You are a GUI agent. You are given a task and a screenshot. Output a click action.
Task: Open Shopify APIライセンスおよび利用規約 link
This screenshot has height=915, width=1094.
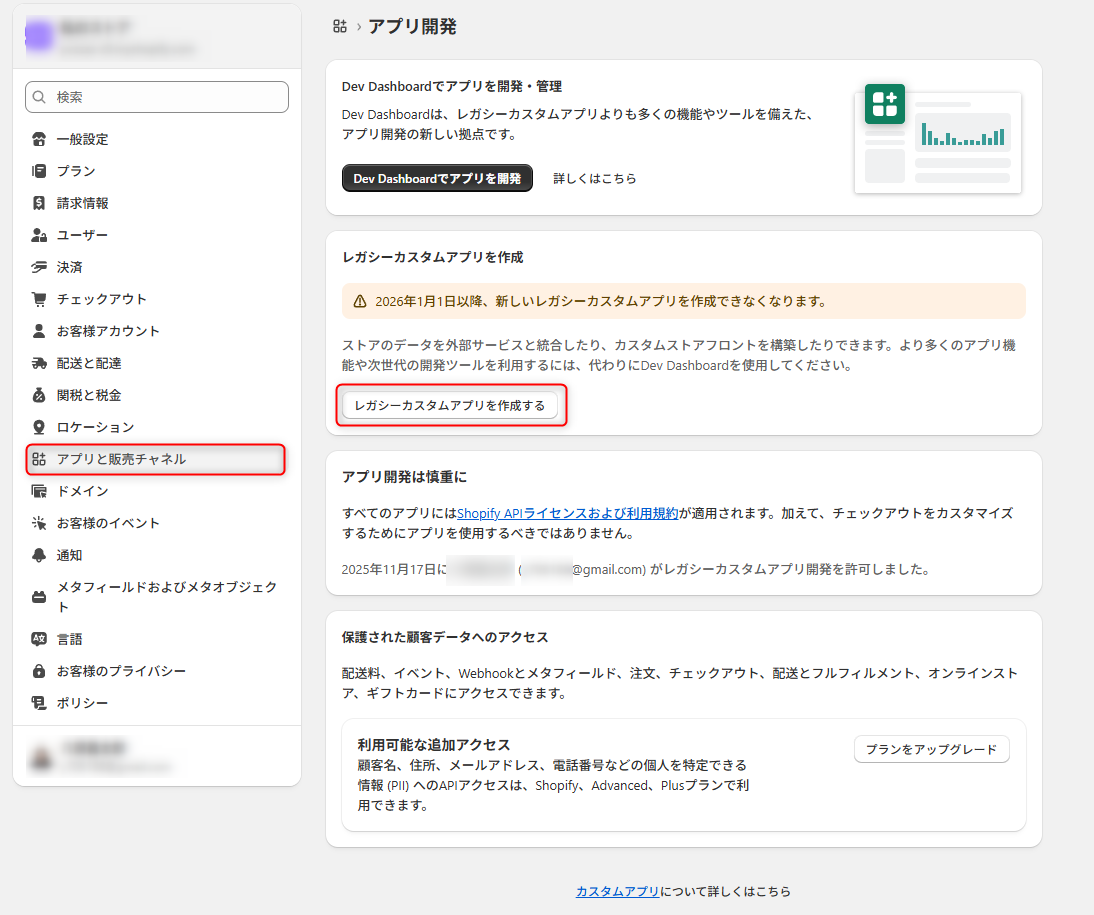coord(567,513)
